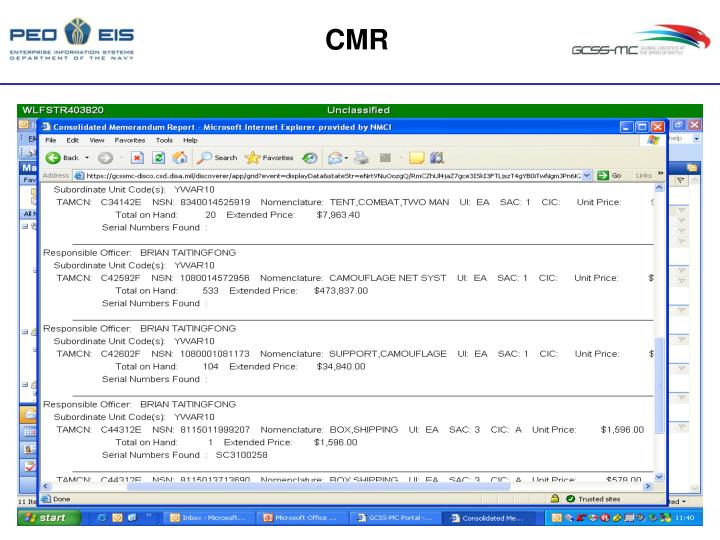Click the Back navigation button
Viewport: 720px width, 540px height.
click(x=66, y=156)
